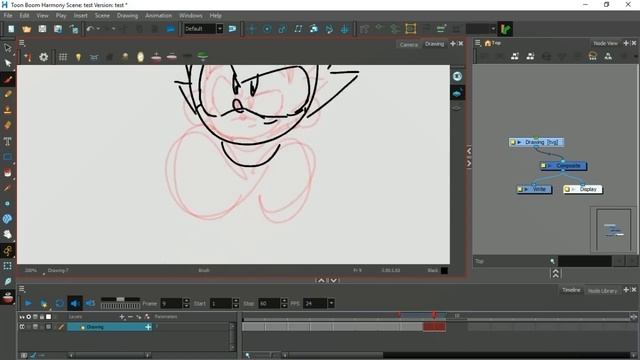Increase the Frame value with stepper

tap(186, 301)
